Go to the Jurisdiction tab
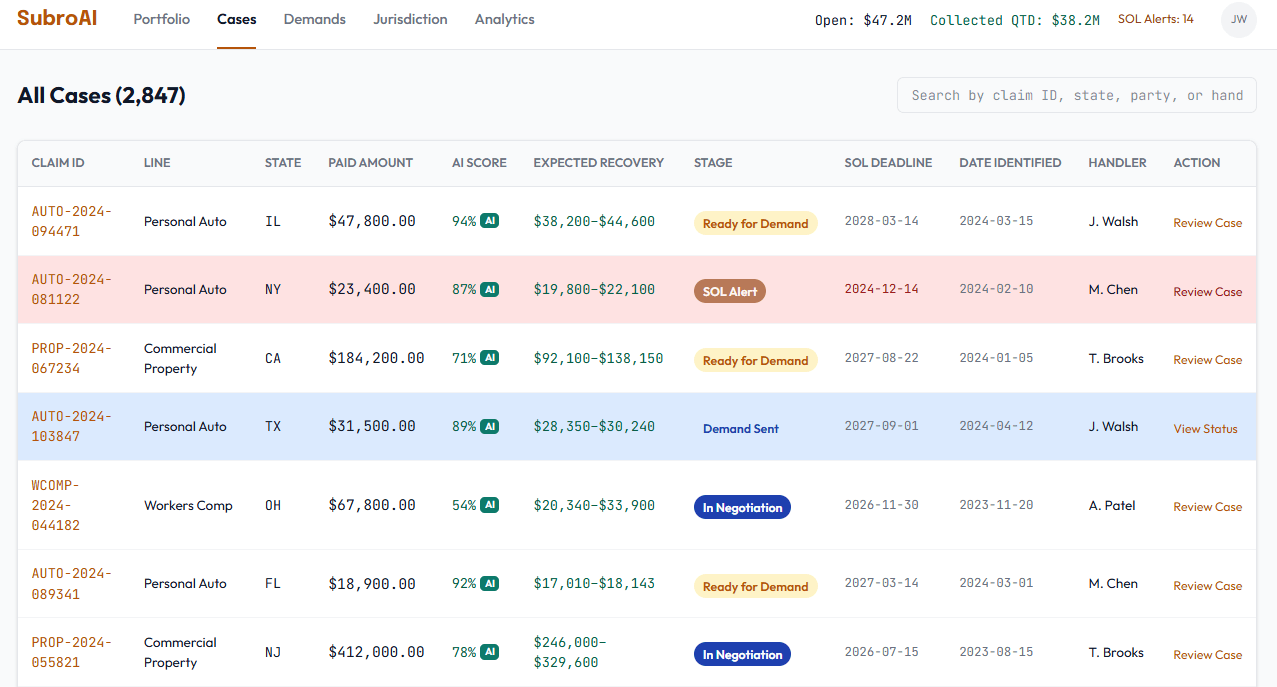The image size is (1277, 687). point(410,19)
